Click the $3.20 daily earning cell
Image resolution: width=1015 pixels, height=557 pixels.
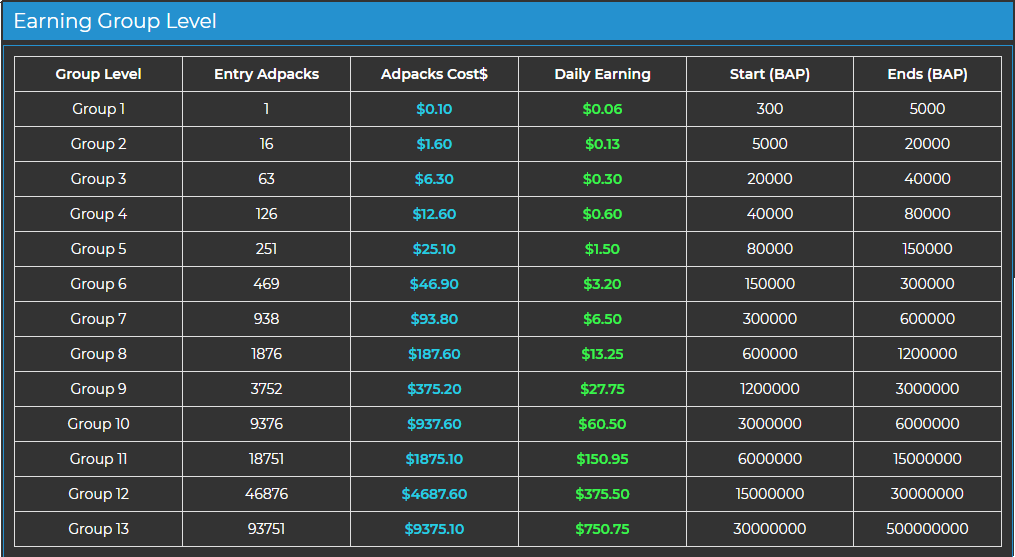click(602, 284)
